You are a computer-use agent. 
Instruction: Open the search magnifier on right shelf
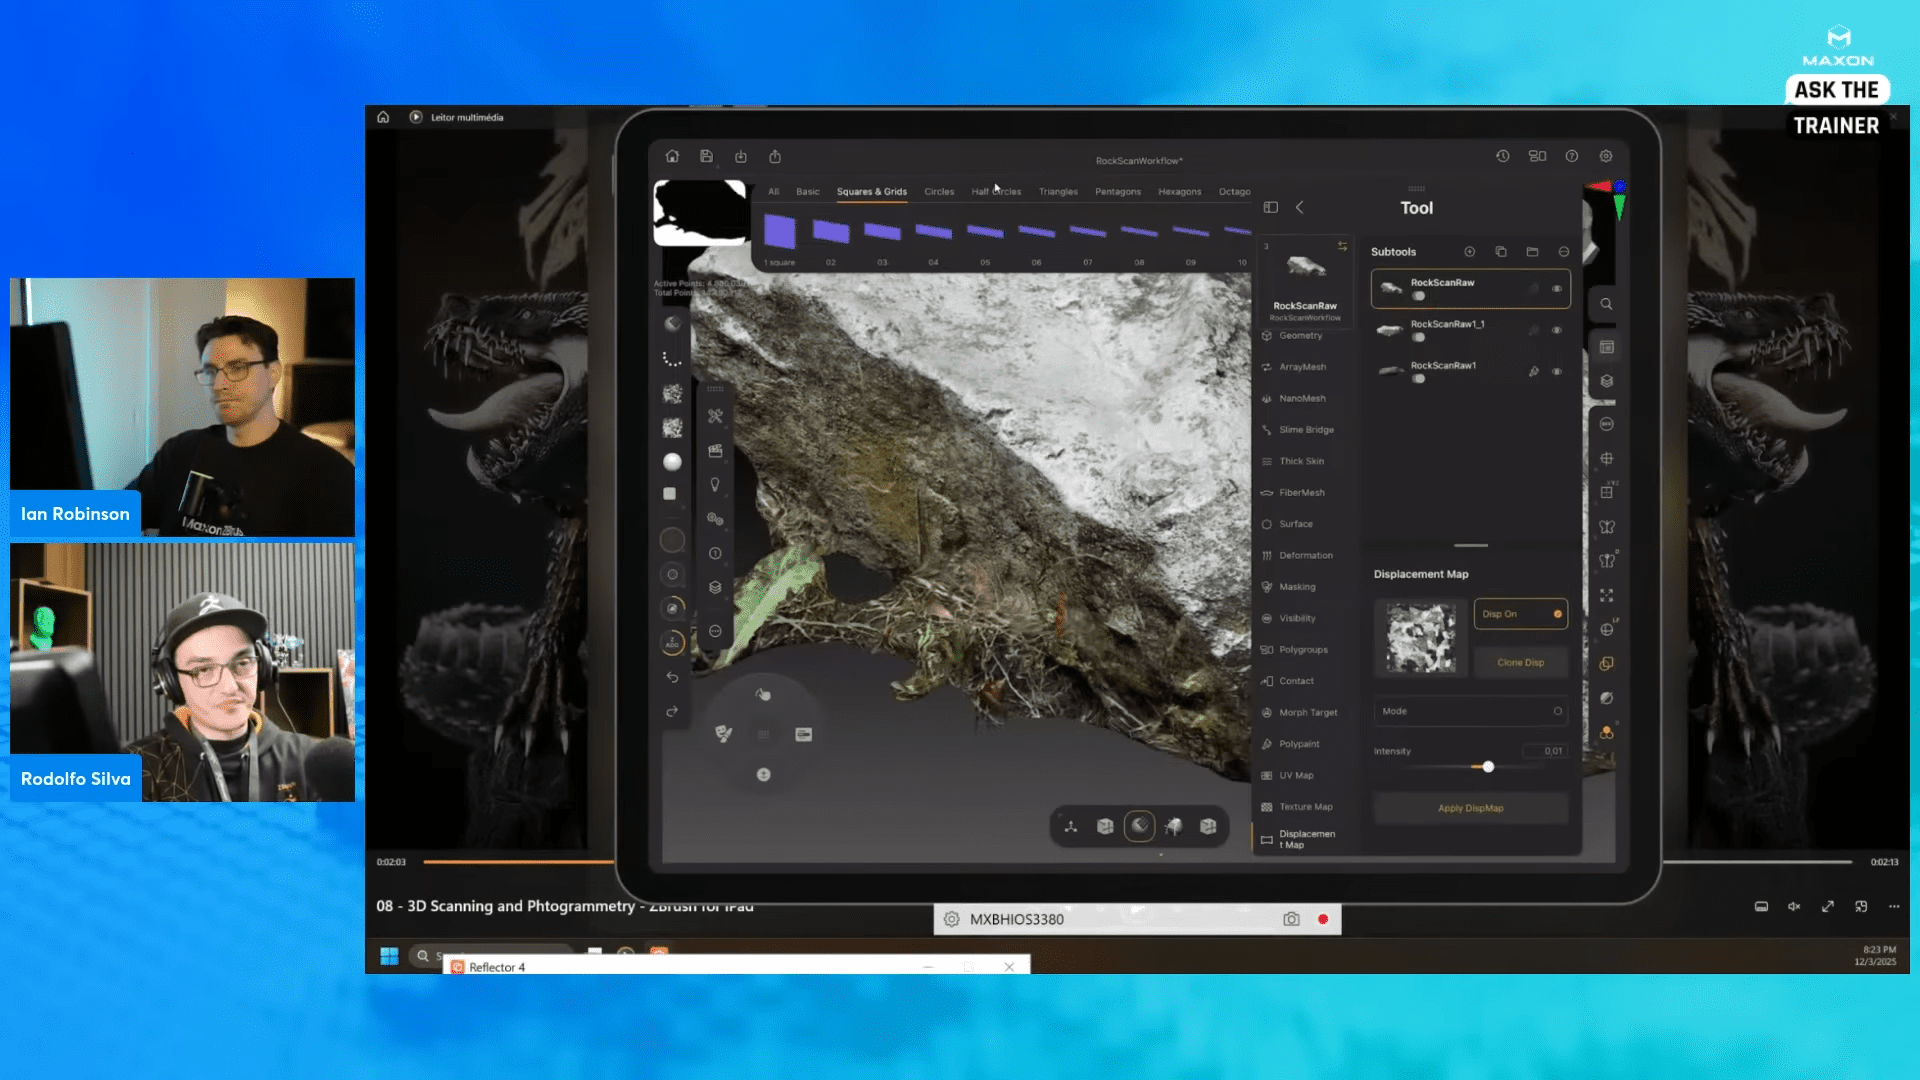click(x=1606, y=304)
